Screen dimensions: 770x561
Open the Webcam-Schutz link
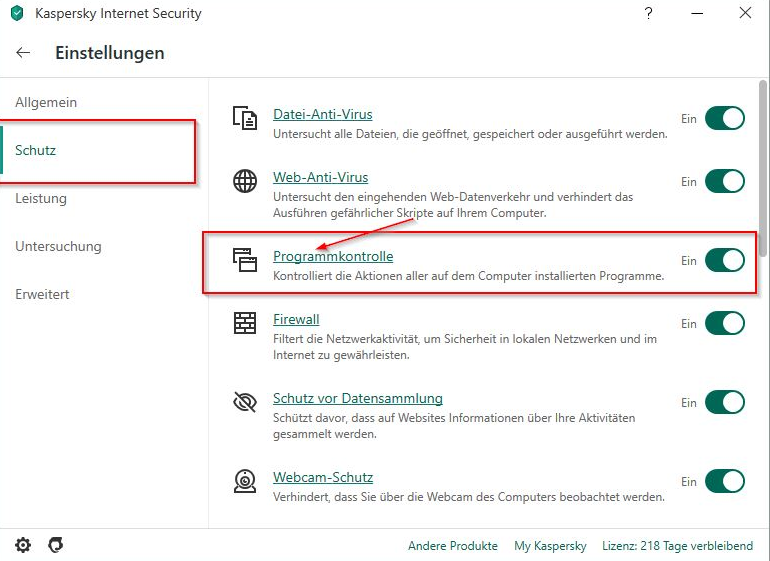pos(323,477)
